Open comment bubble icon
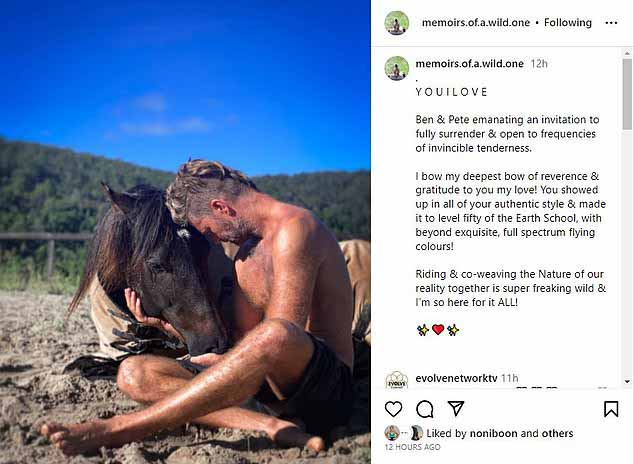This screenshot has height=464, width=634. point(425,409)
